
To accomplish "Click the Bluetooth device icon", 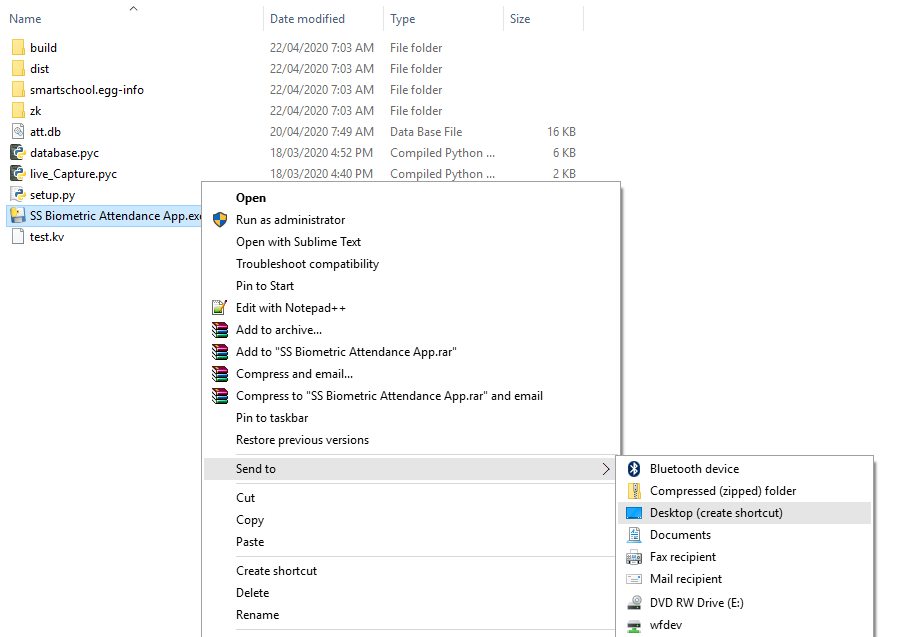I will (633, 469).
